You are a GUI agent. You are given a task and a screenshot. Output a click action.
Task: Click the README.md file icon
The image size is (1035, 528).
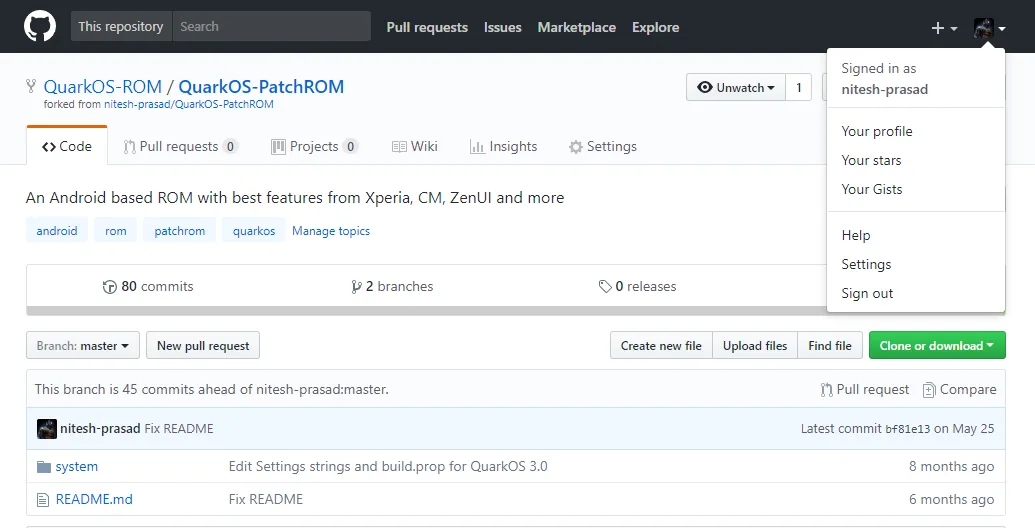click(x=43, y=500)
